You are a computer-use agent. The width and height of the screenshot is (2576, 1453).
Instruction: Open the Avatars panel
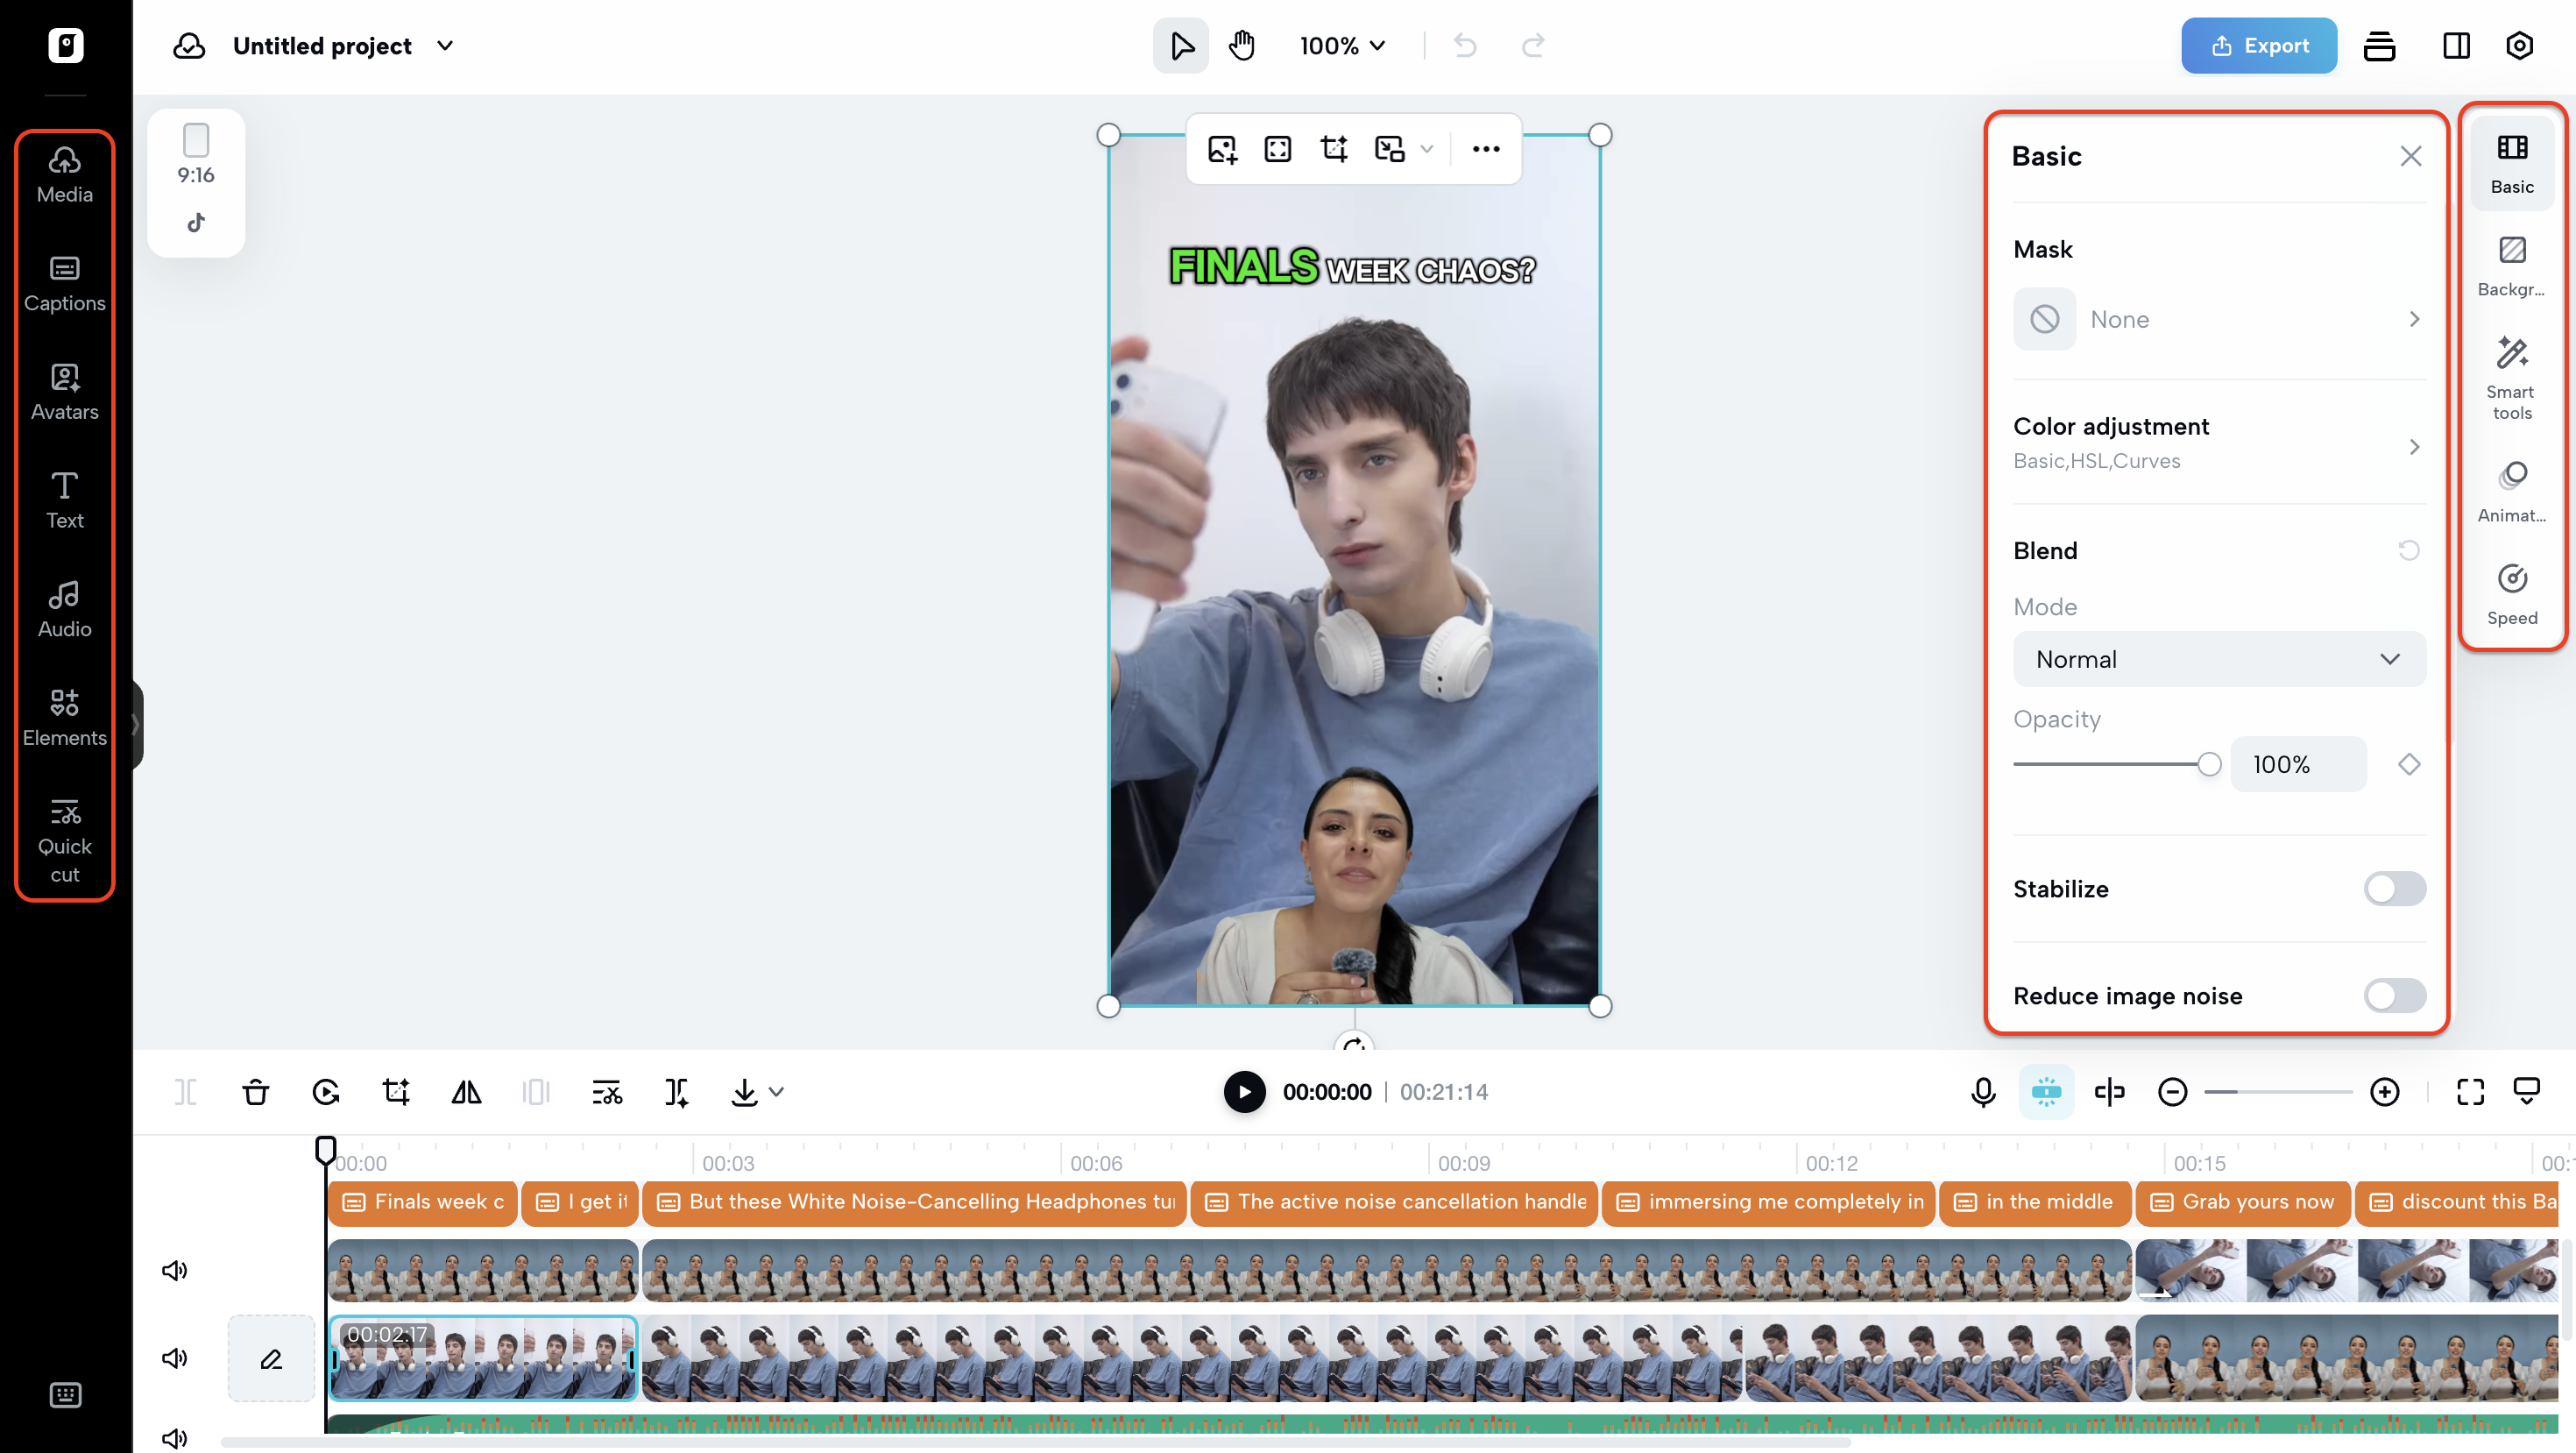point(64,392)
